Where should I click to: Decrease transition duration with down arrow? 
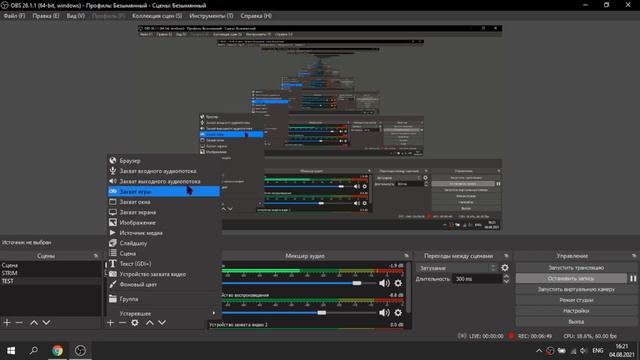pos(506,281)
